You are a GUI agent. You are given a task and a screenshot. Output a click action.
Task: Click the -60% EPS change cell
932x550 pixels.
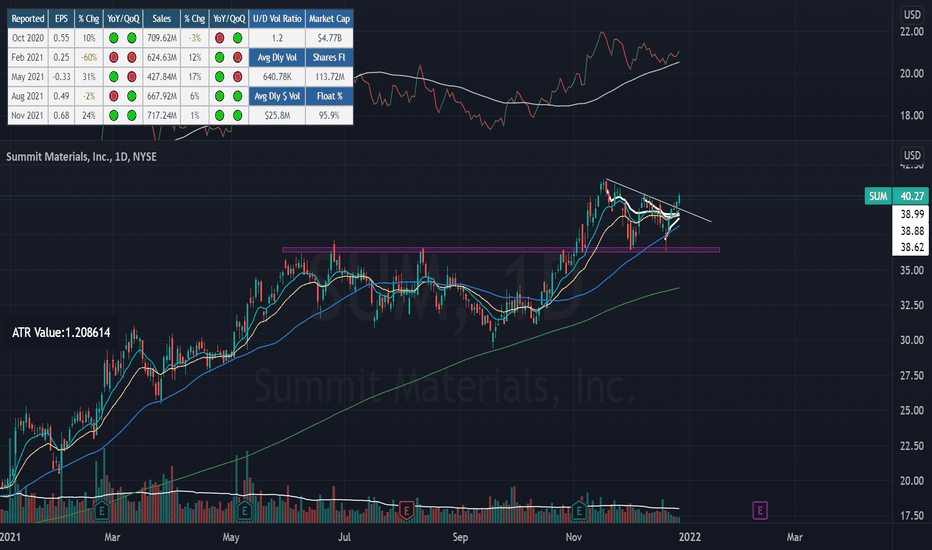click(x=89, y=58)
